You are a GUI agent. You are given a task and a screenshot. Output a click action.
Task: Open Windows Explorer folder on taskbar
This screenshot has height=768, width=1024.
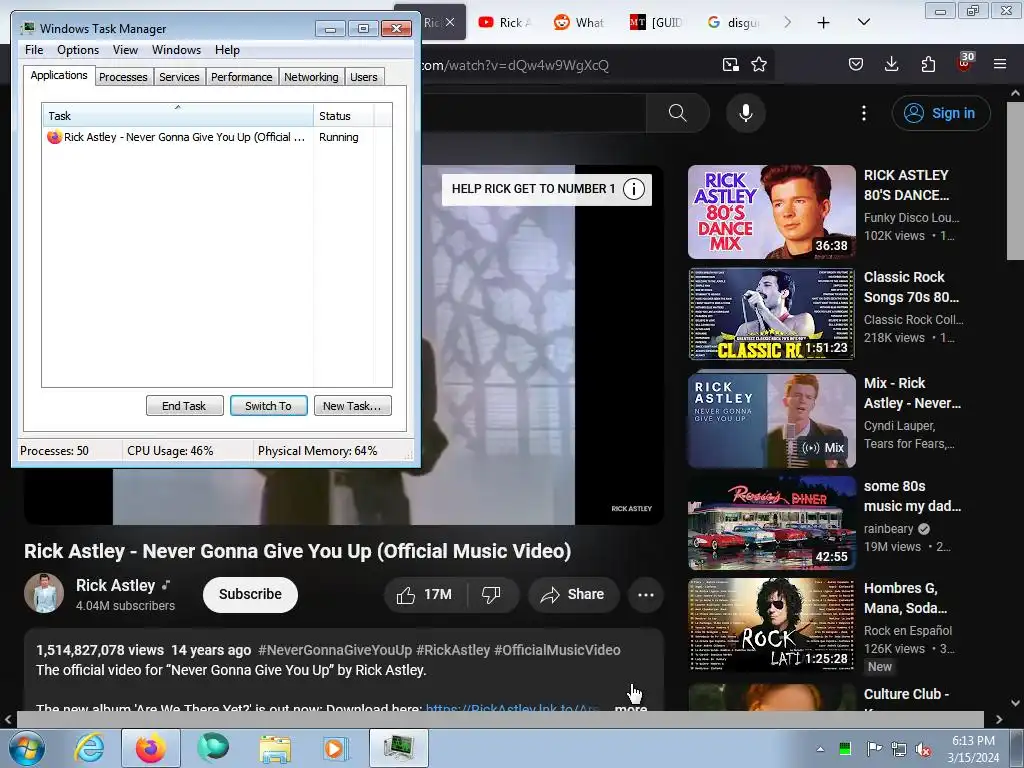point(275,748)
